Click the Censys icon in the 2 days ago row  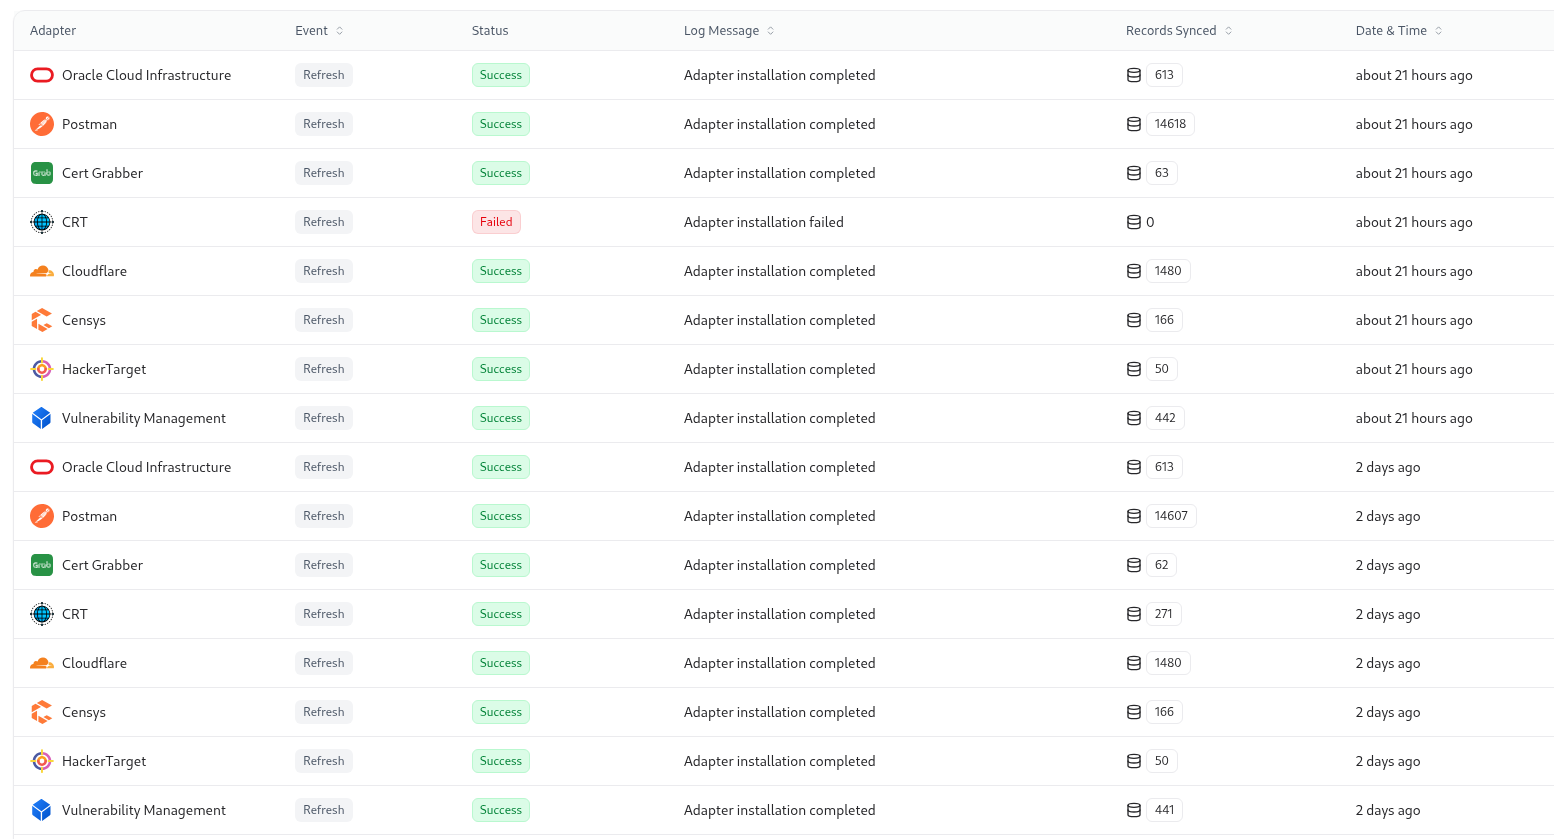[42, 712]
